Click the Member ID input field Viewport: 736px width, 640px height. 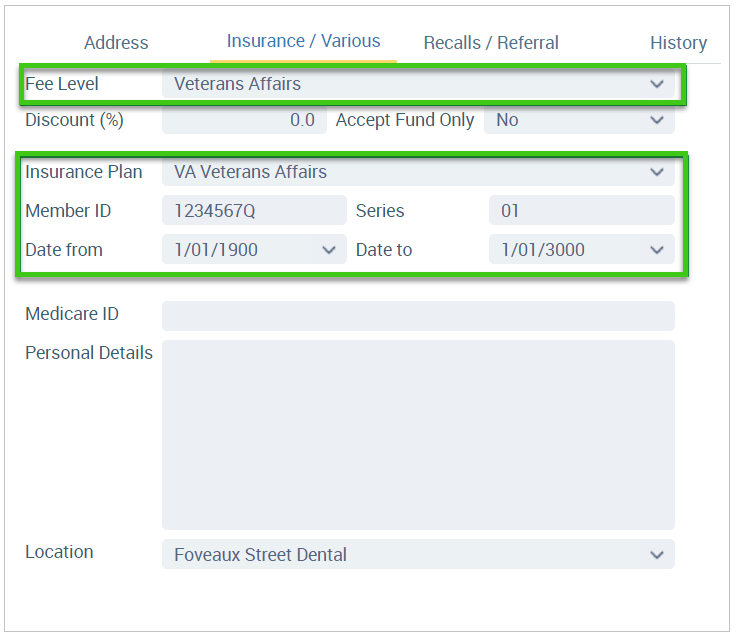pos(254,210)
